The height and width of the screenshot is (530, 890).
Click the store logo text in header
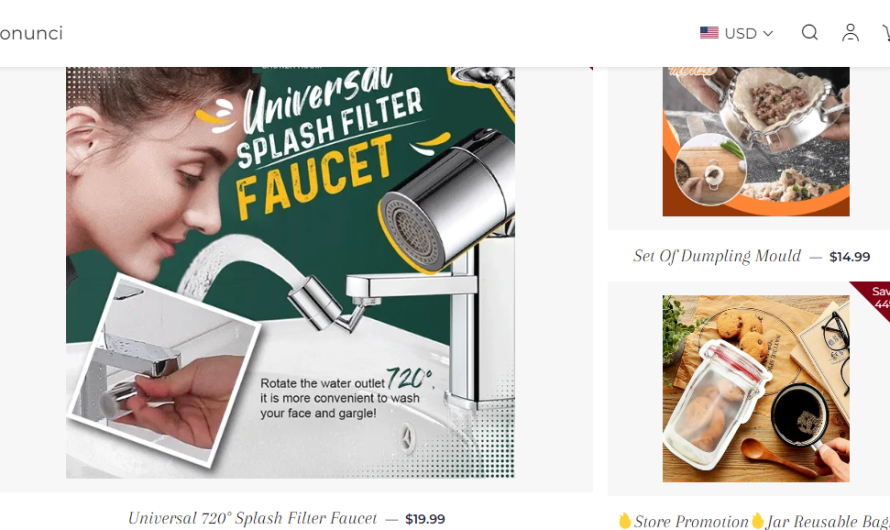pyautogui.click(x=31, y=33)
